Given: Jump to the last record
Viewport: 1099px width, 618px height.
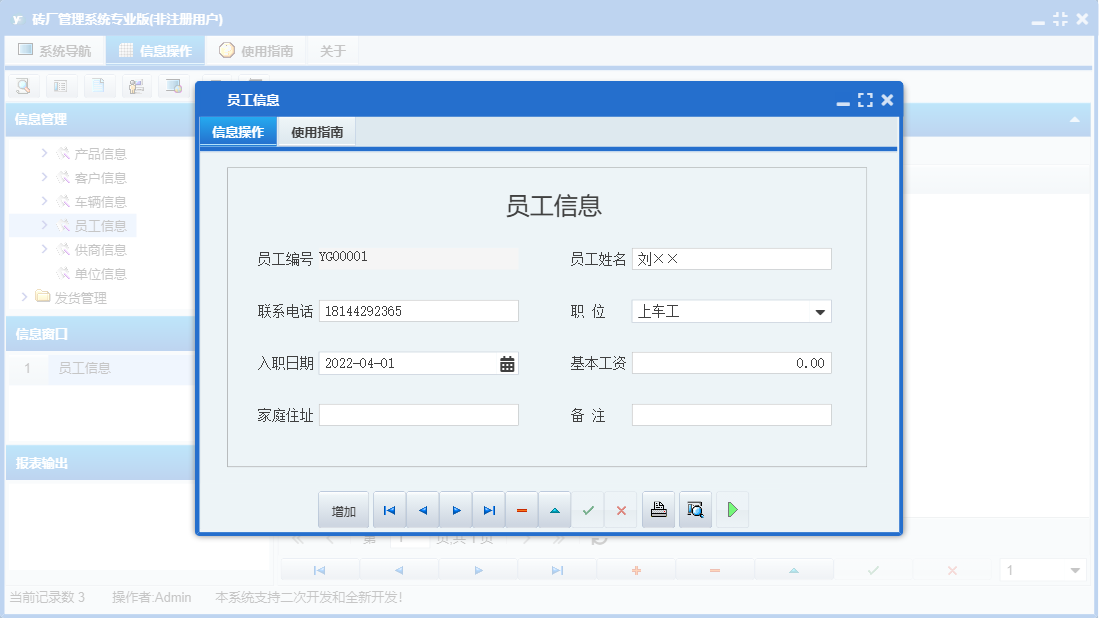Looking at the screenshot, I should click(488, 510).
